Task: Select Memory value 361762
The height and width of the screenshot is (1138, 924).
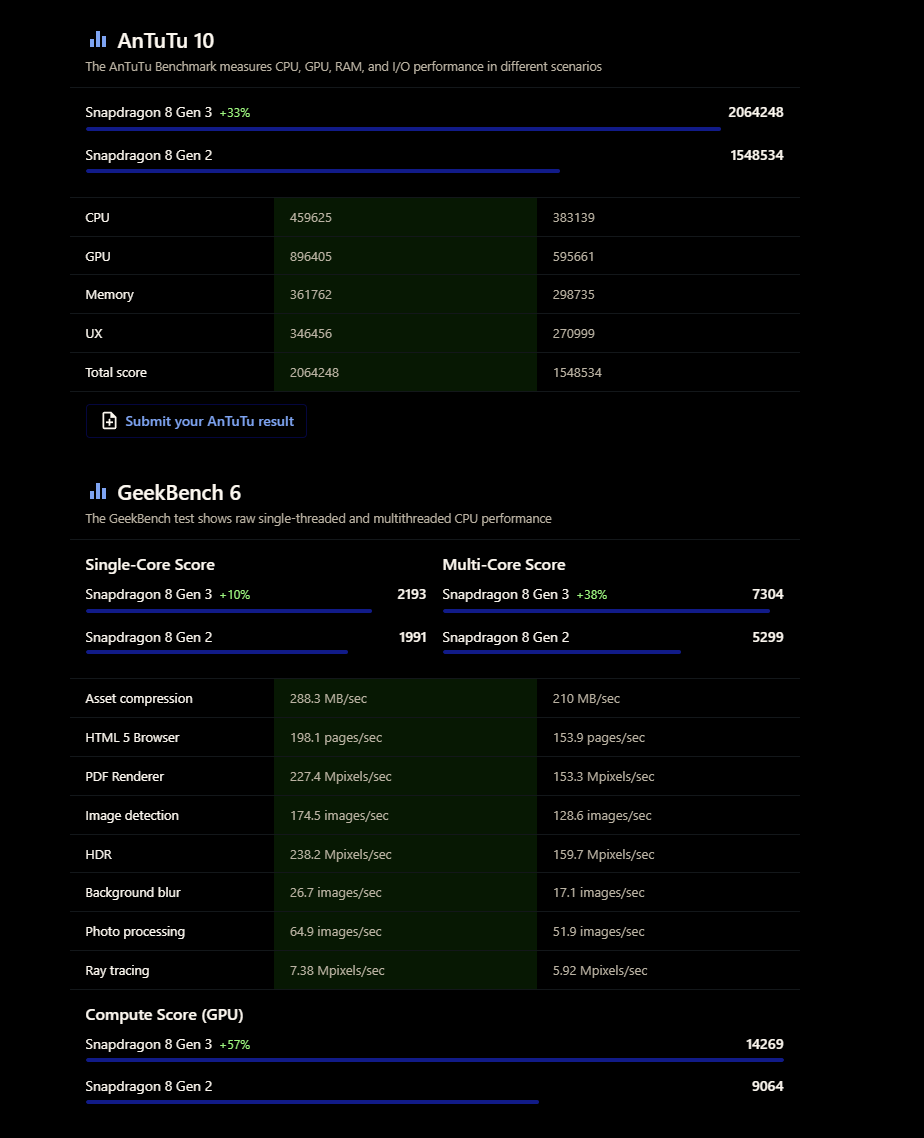Action: pyautogui.click(x=311, y=294)
